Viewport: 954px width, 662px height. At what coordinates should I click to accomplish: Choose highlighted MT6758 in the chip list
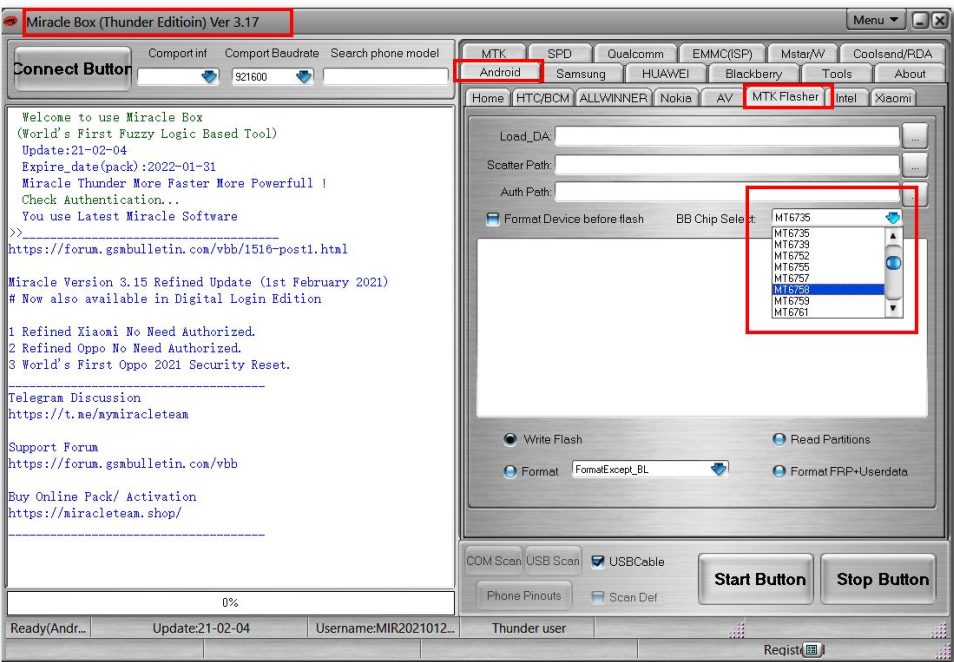pos(827,290)
